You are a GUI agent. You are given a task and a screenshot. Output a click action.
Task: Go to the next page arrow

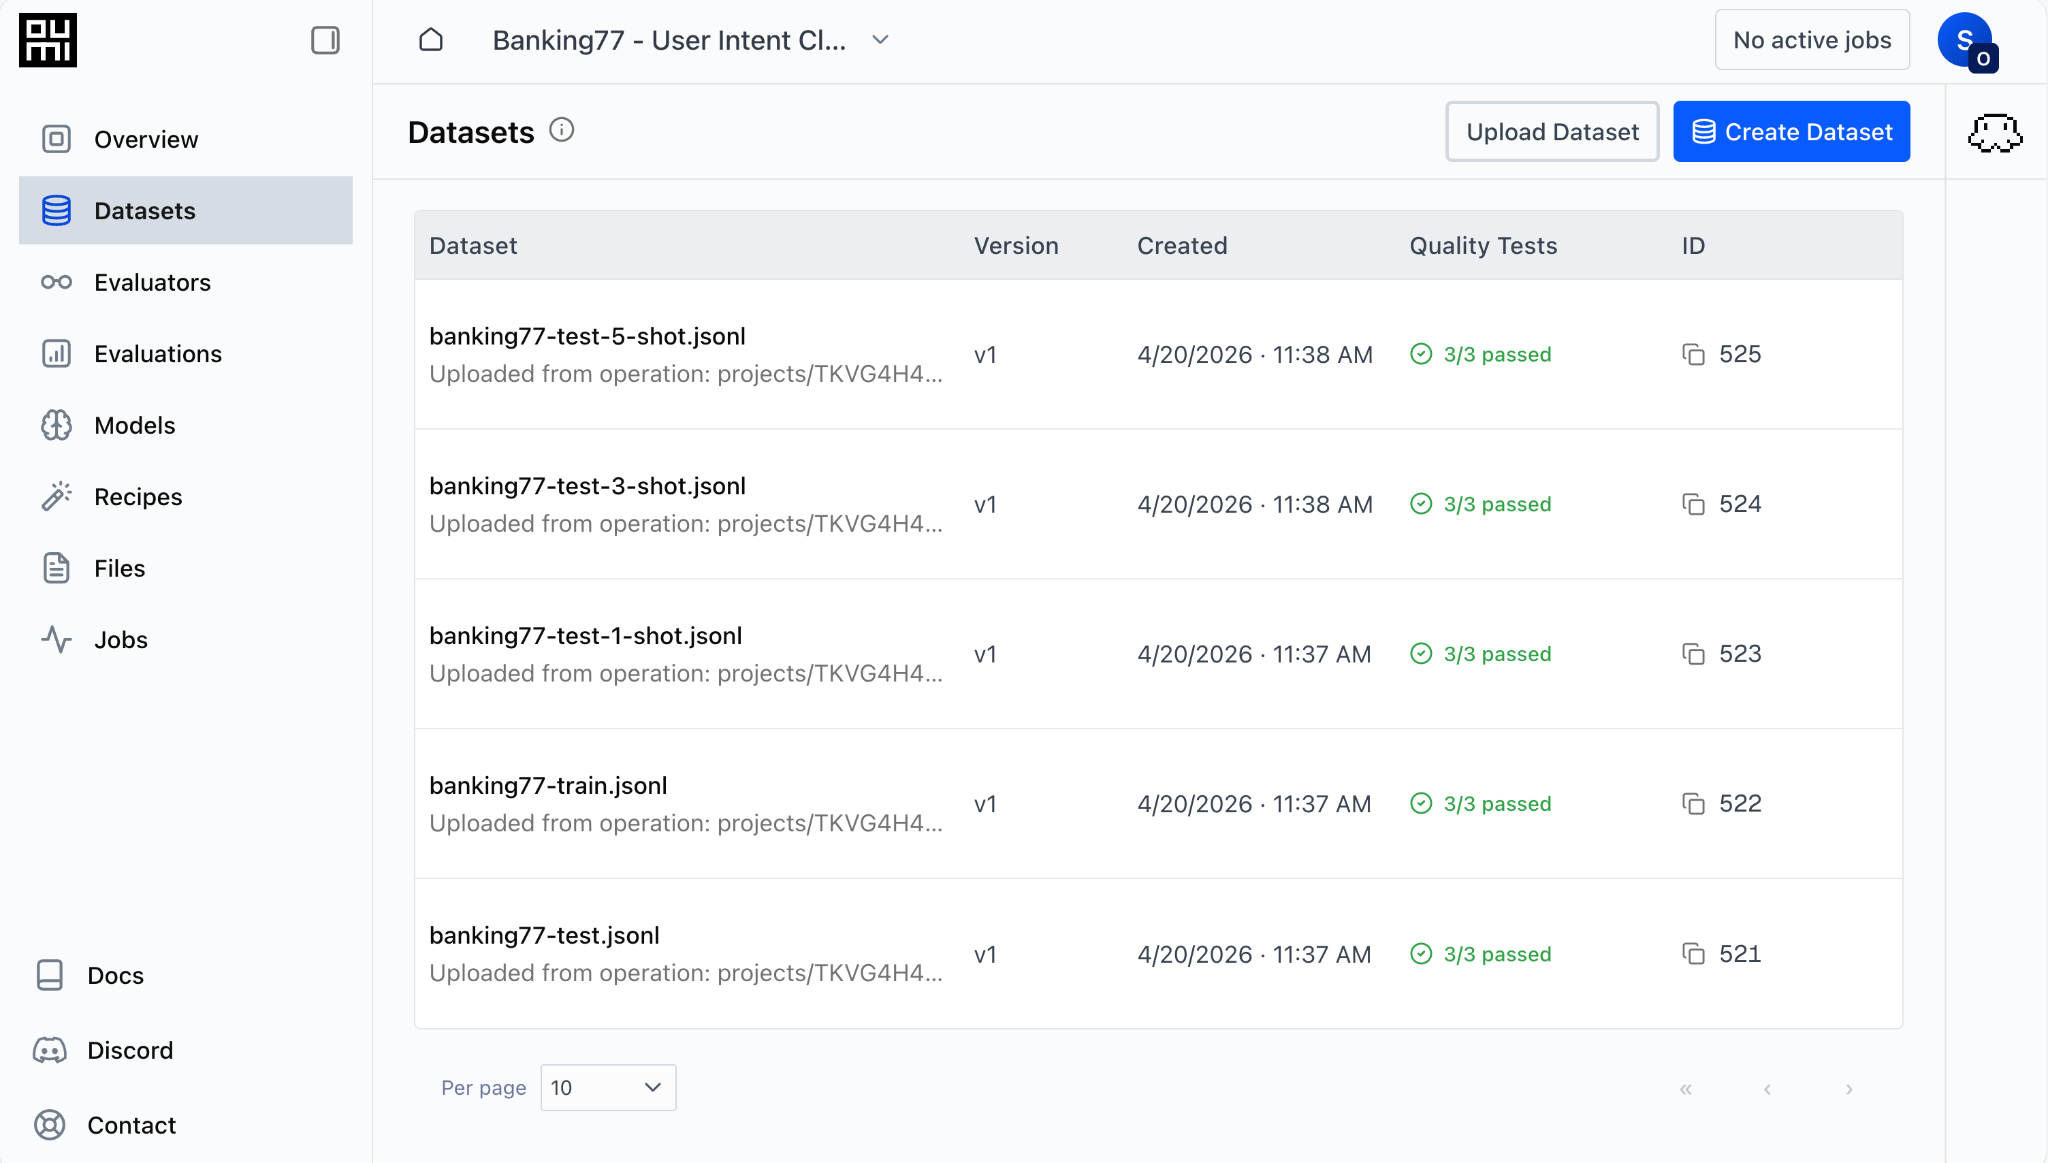point(1849,1089)
